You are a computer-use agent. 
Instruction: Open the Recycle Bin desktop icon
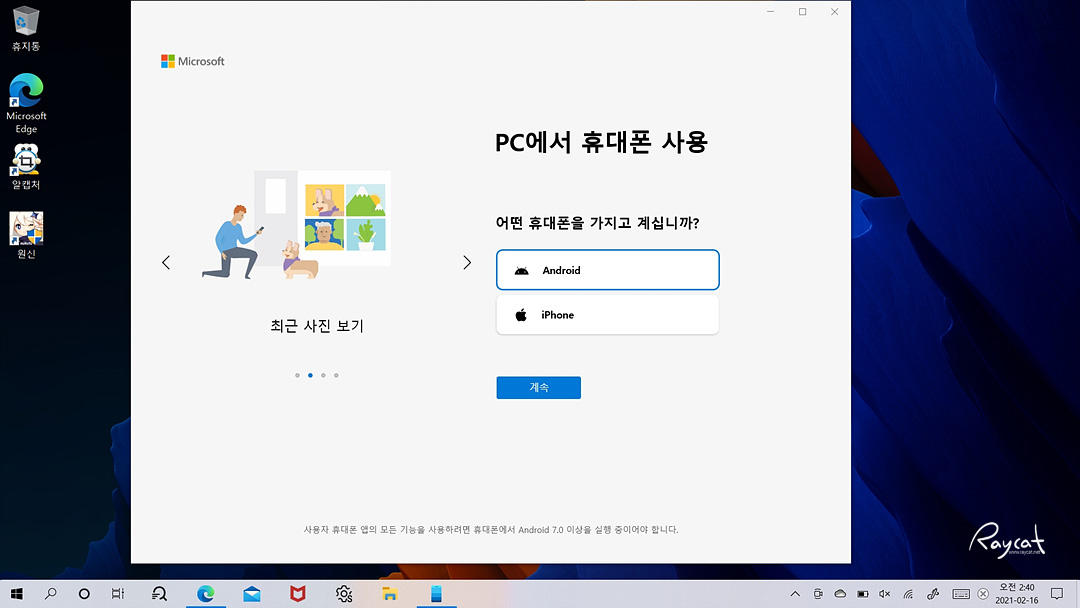pyautogui.click(x=26, y=29)
